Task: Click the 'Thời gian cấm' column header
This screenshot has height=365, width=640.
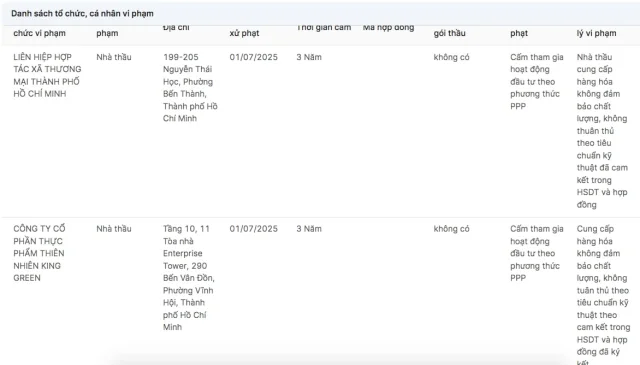Action: pos(324,28)
